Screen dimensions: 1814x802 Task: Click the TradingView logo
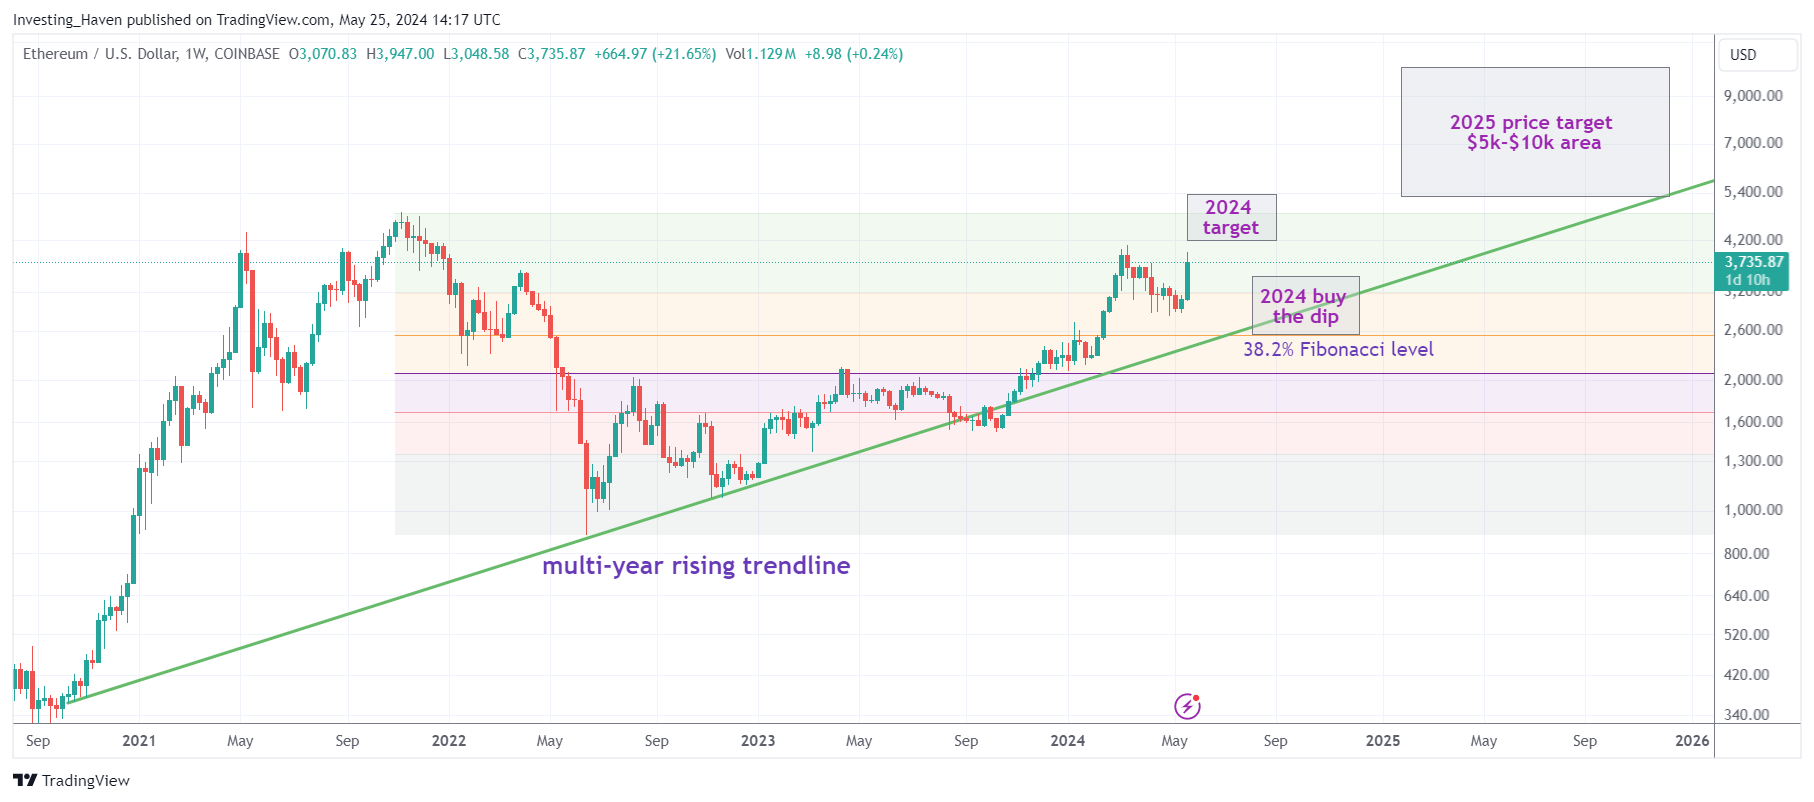(71, 780)
